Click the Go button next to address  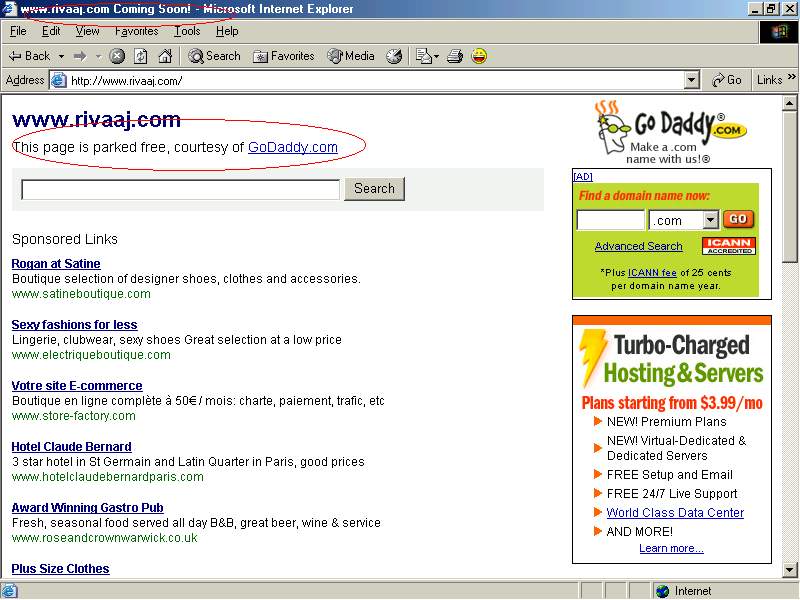(x=727, y=80)
